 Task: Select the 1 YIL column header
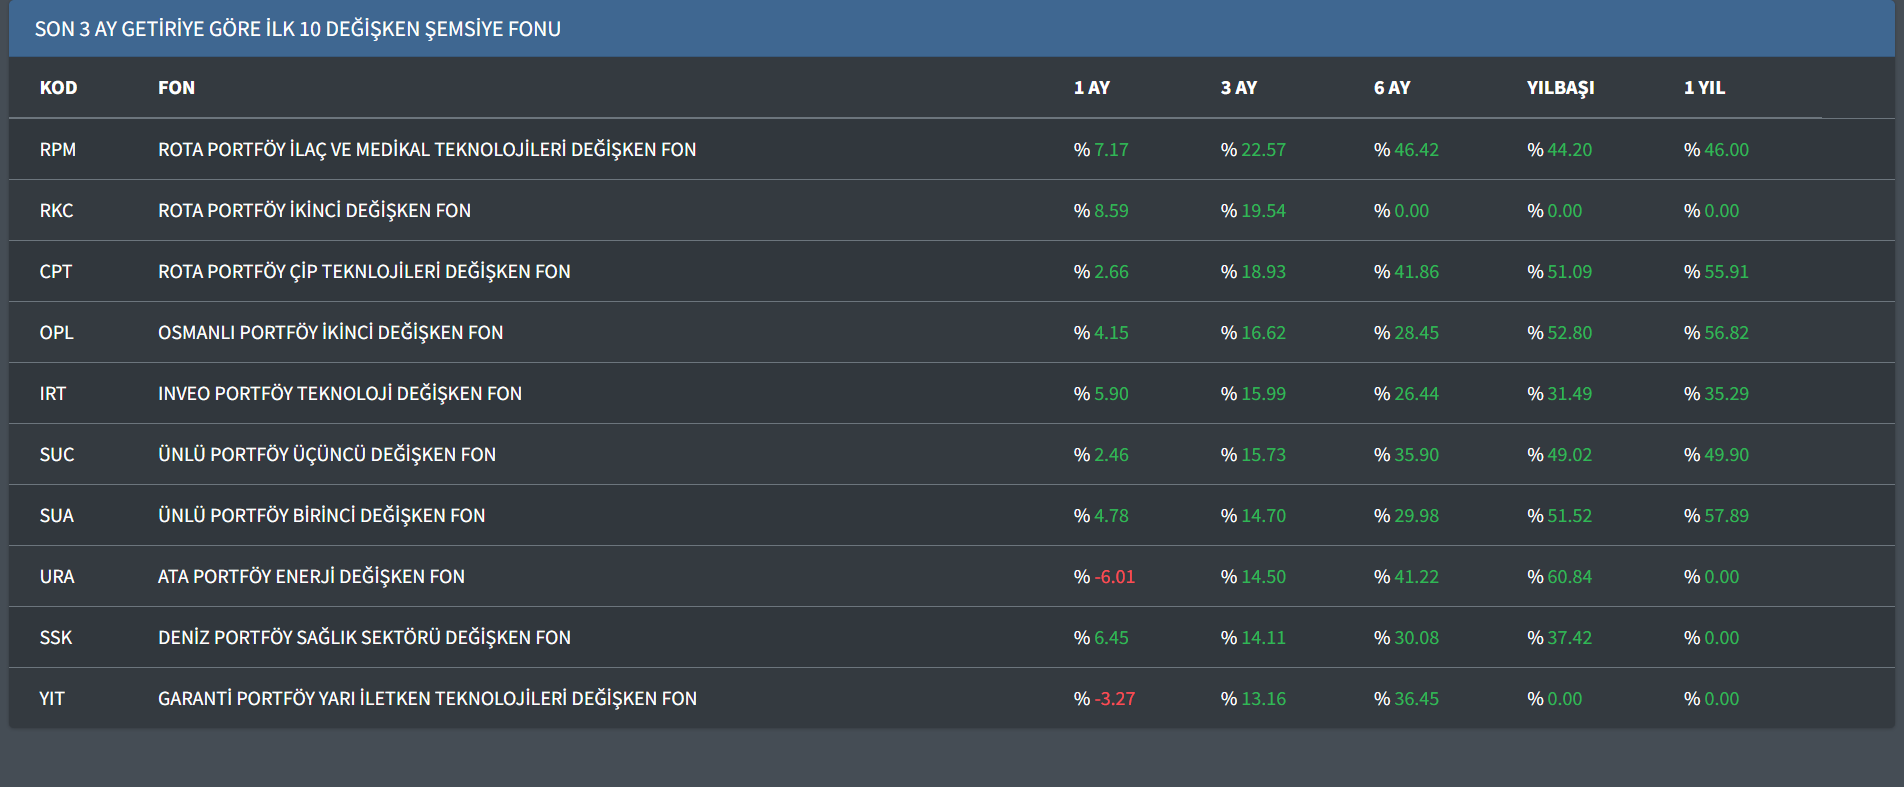coord(1704,88)
